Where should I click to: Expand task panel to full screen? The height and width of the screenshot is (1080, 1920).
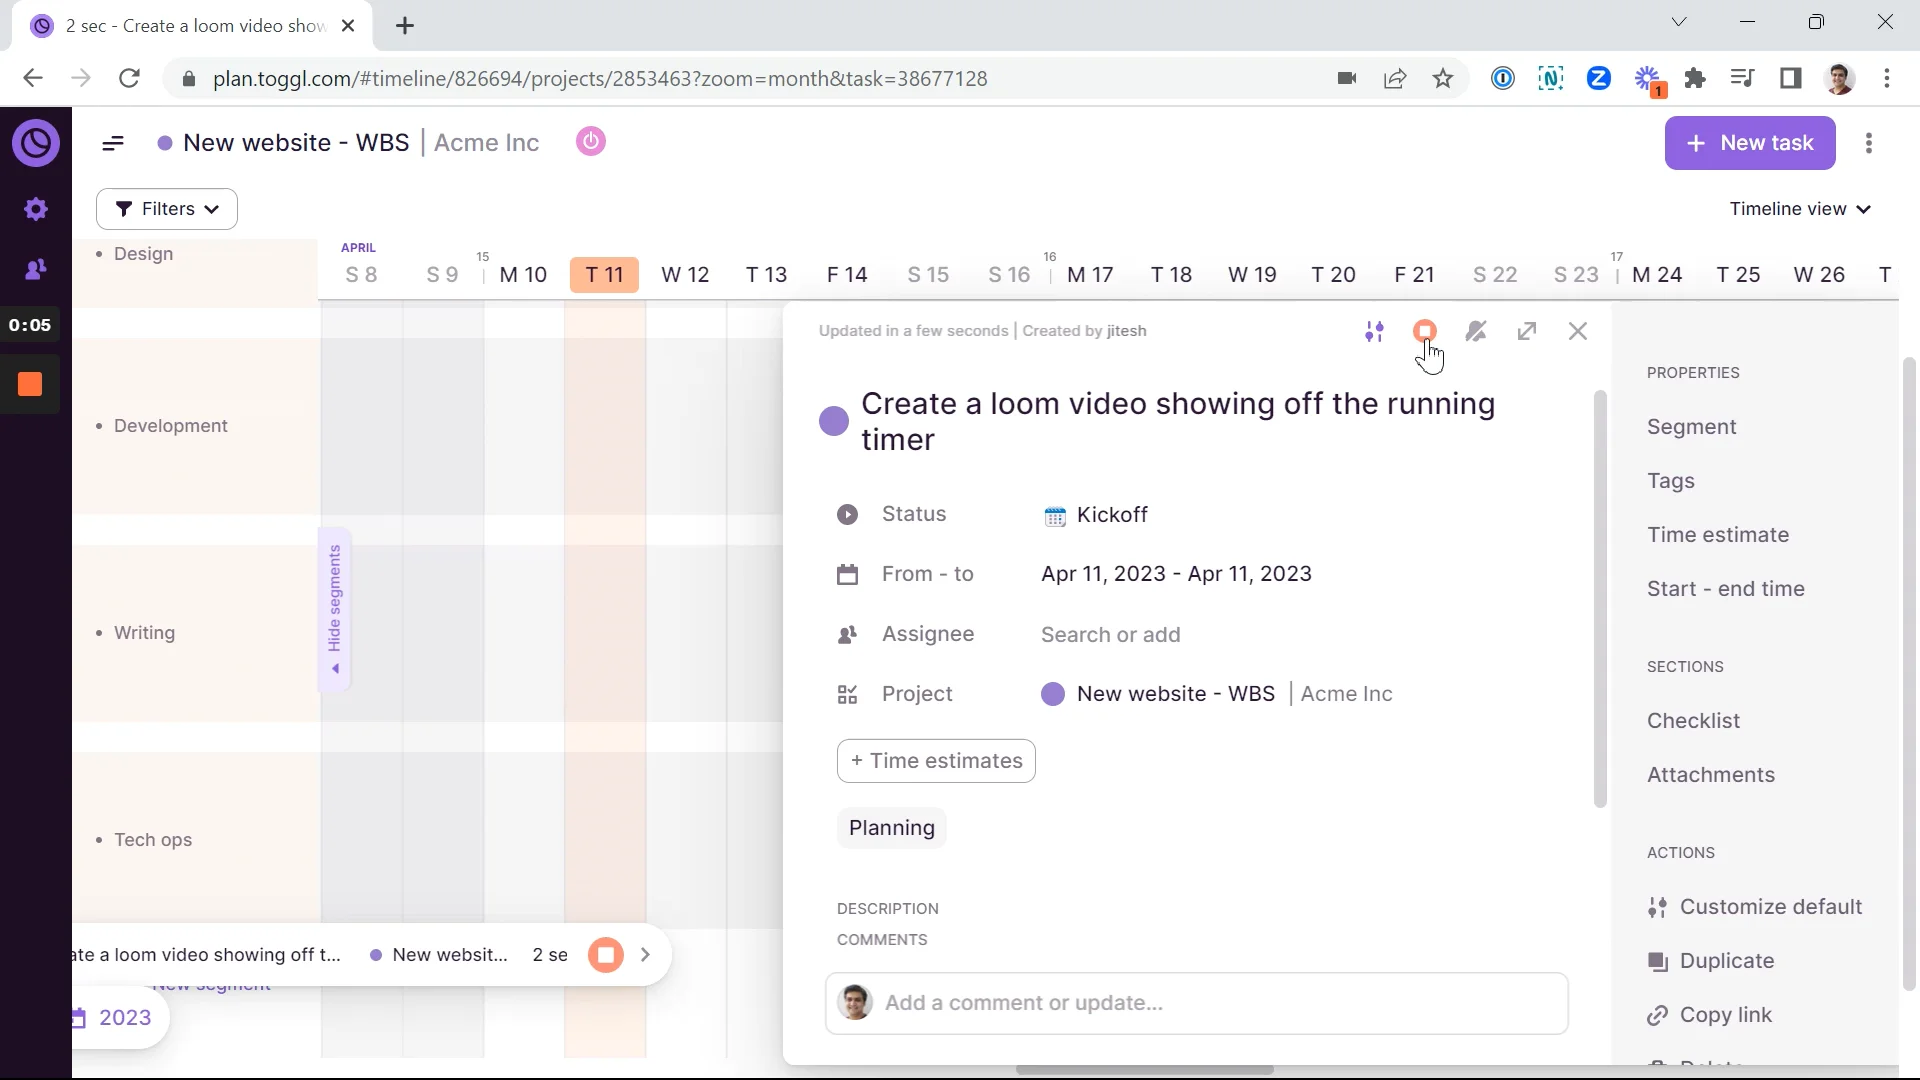pyautogui.click(x=1527, y=331)
